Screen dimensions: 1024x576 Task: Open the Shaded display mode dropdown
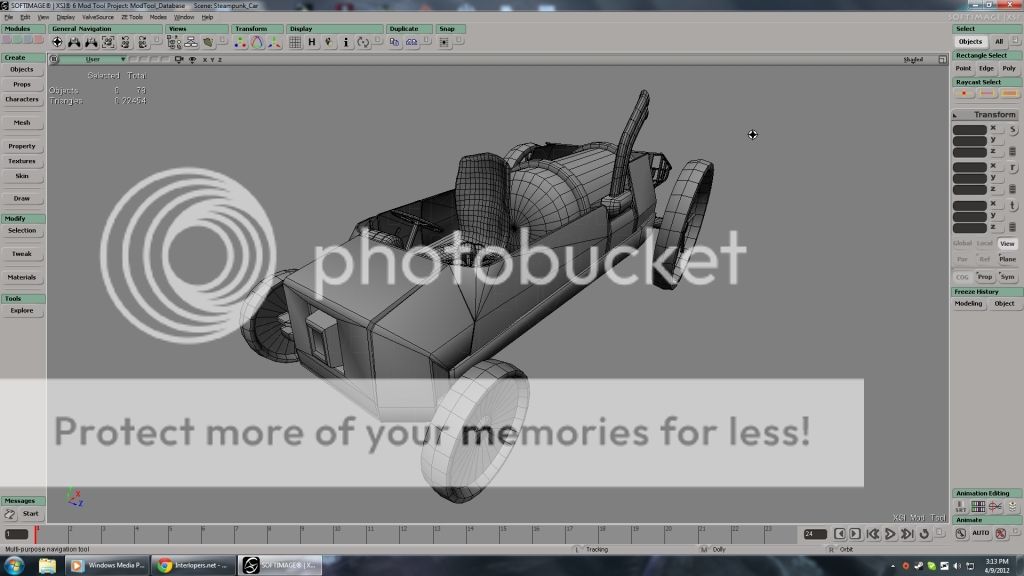912,59
